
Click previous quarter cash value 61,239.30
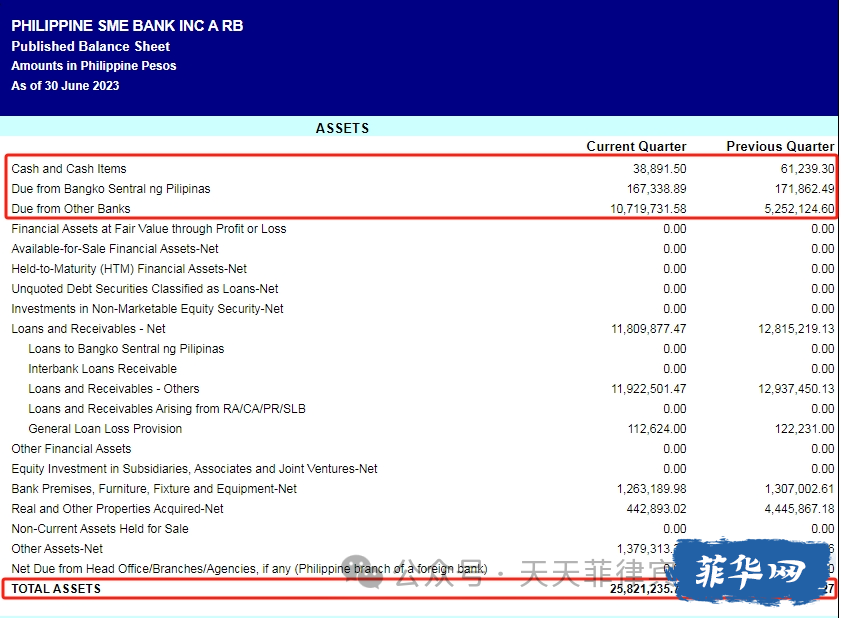coord(807,169)
